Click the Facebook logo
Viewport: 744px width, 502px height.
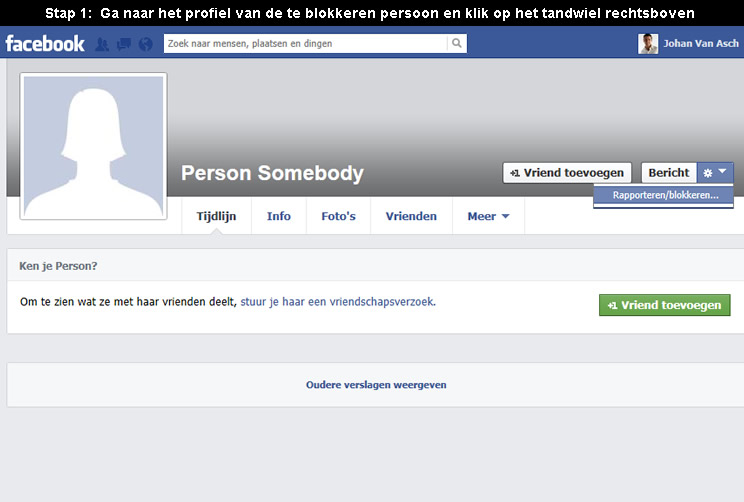(45, 44)
